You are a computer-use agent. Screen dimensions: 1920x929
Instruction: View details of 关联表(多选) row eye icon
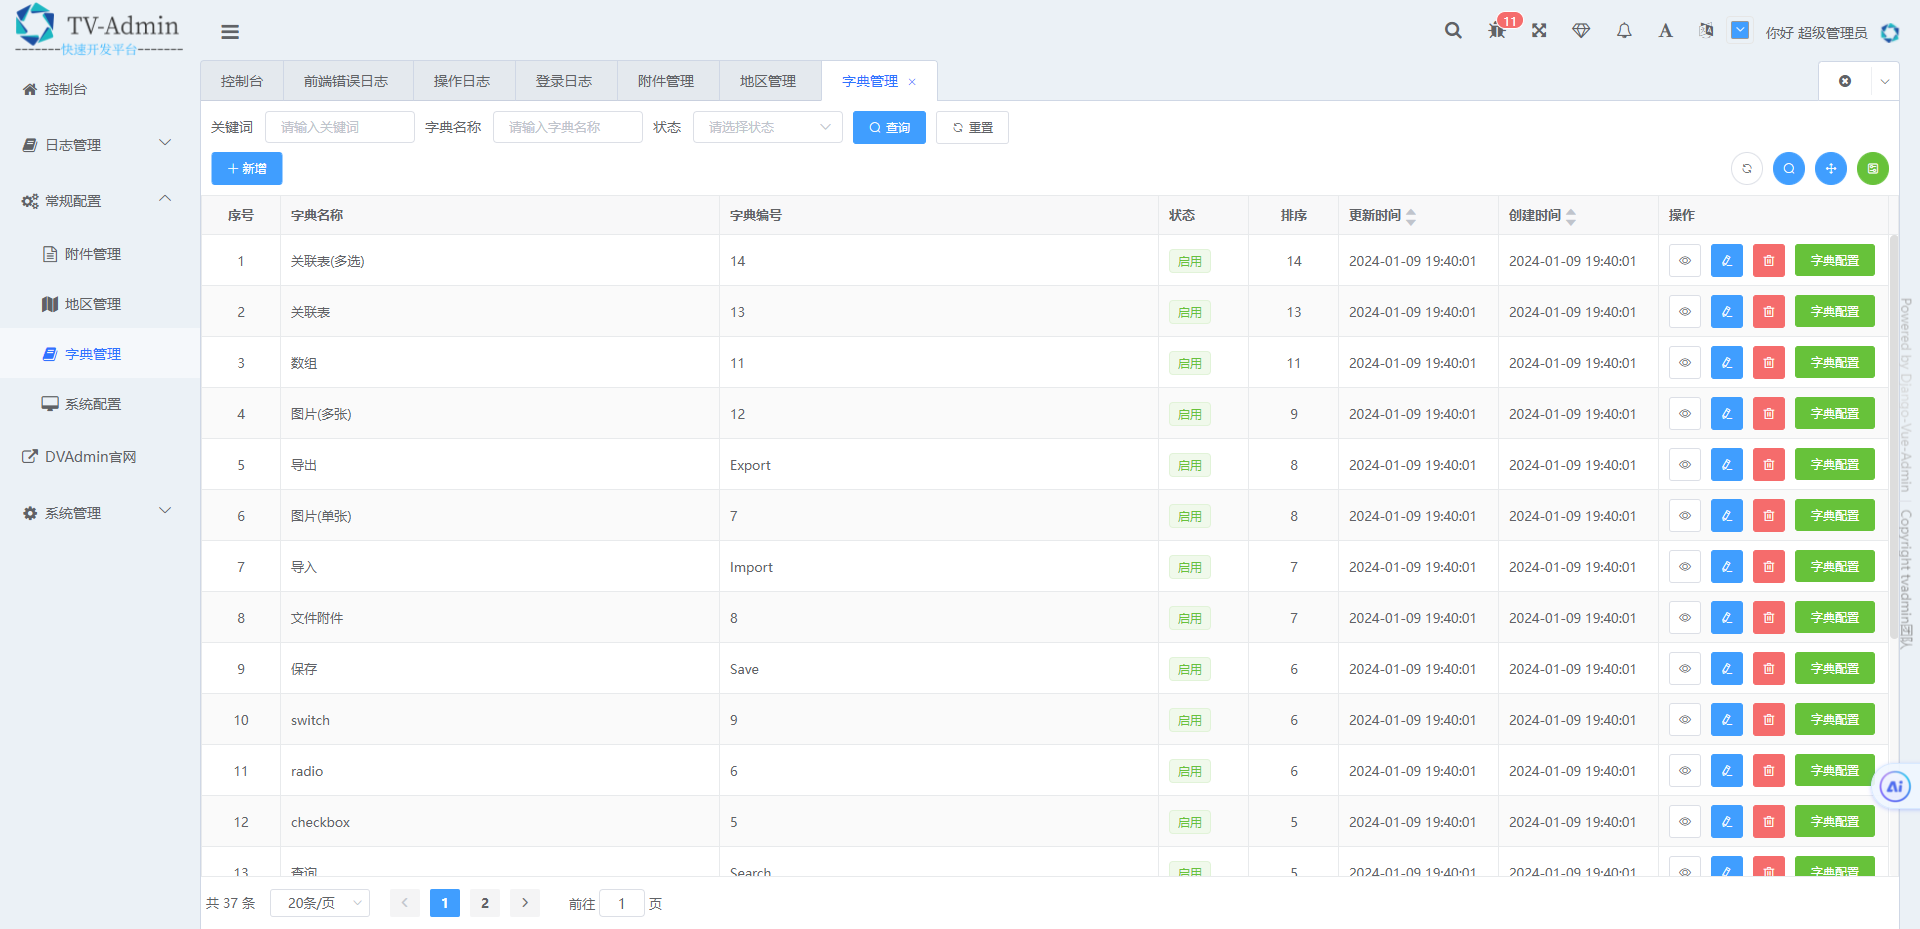[1685, 261]
